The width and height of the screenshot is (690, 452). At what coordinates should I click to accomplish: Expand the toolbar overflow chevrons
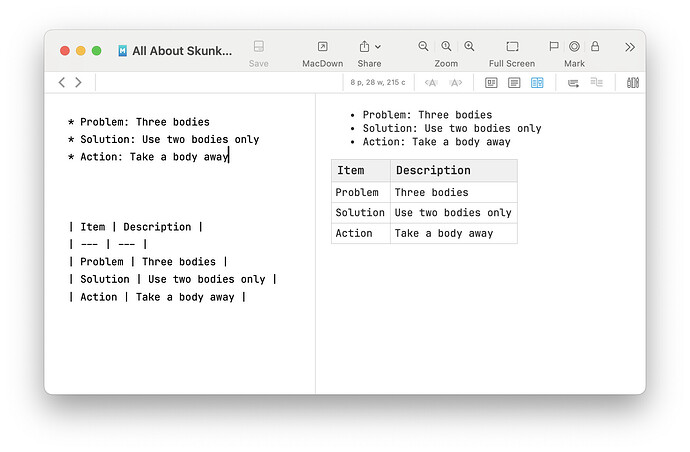(x=629, y=47)
